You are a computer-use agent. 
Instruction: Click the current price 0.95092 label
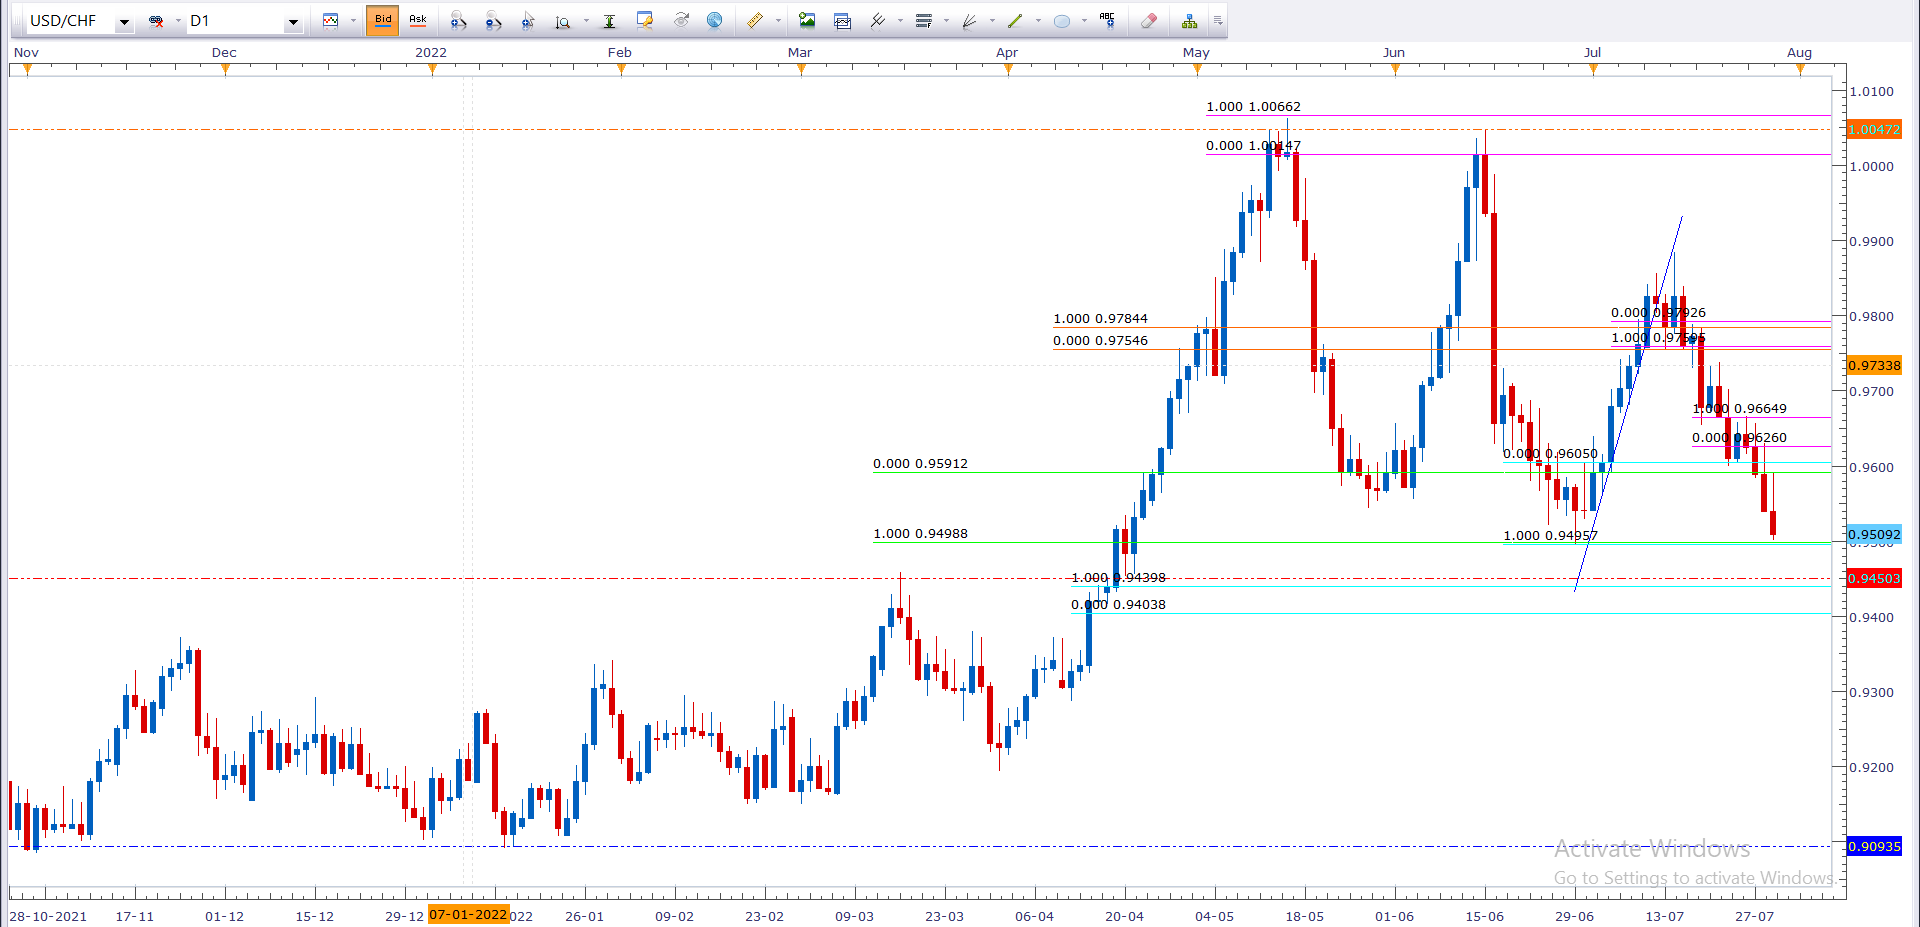point(1874,535)
